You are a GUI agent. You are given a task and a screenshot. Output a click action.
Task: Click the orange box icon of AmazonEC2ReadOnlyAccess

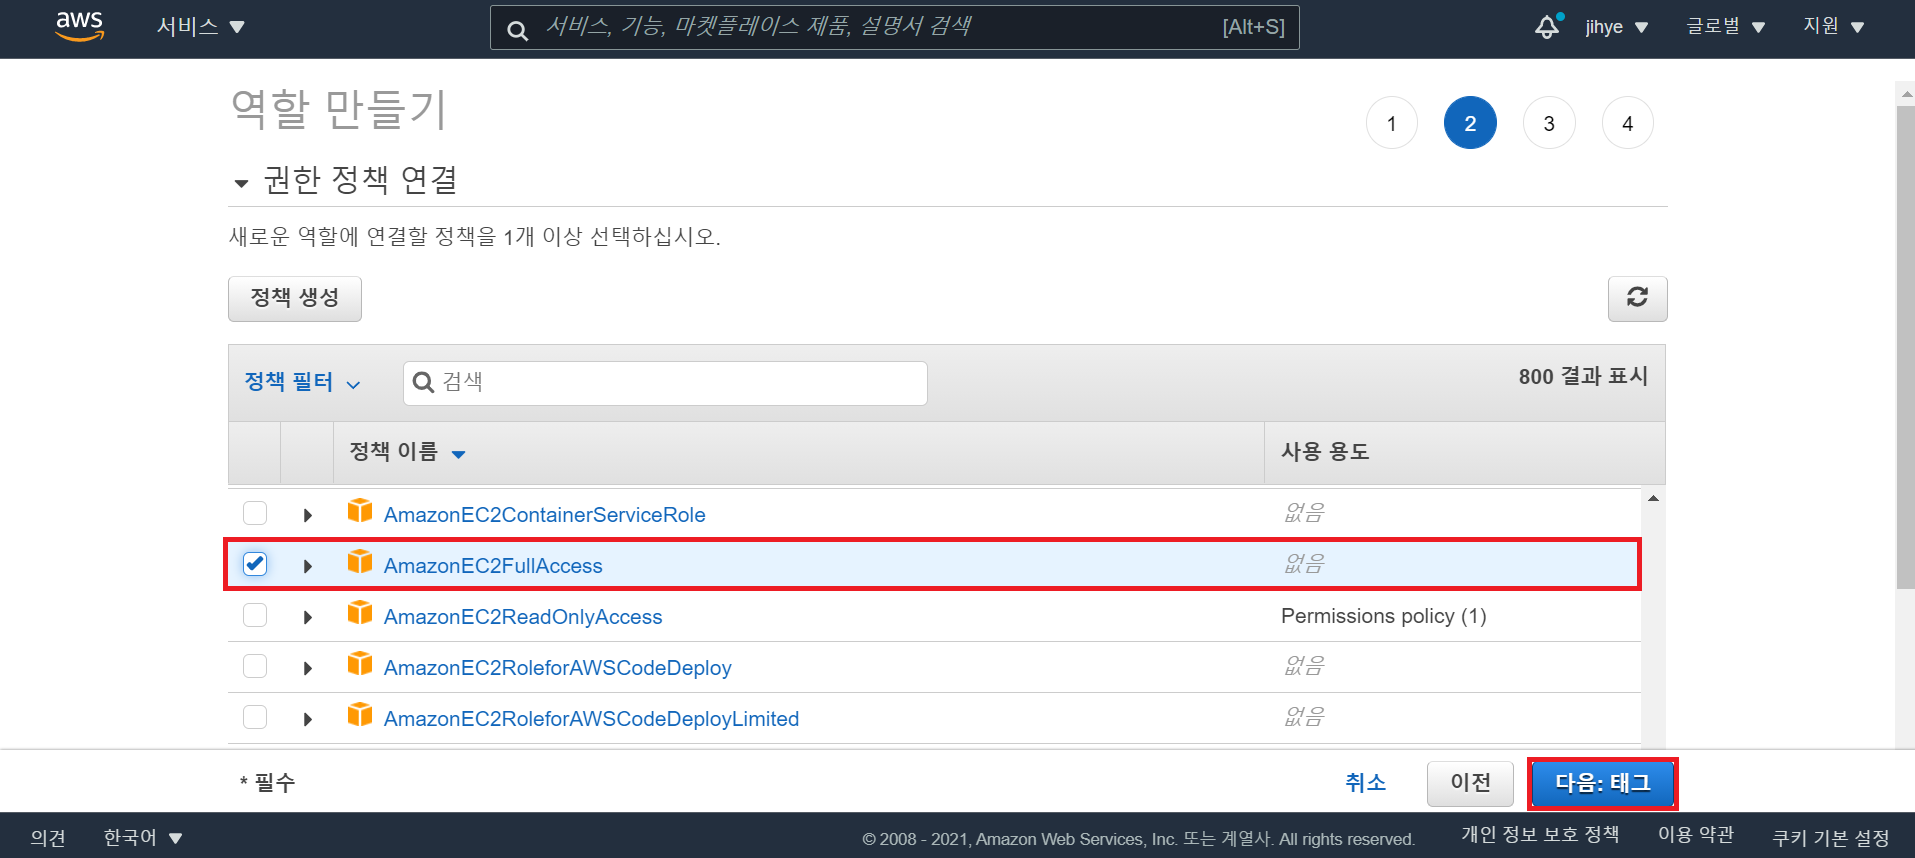pyautogui.click(x=360, y=613)
